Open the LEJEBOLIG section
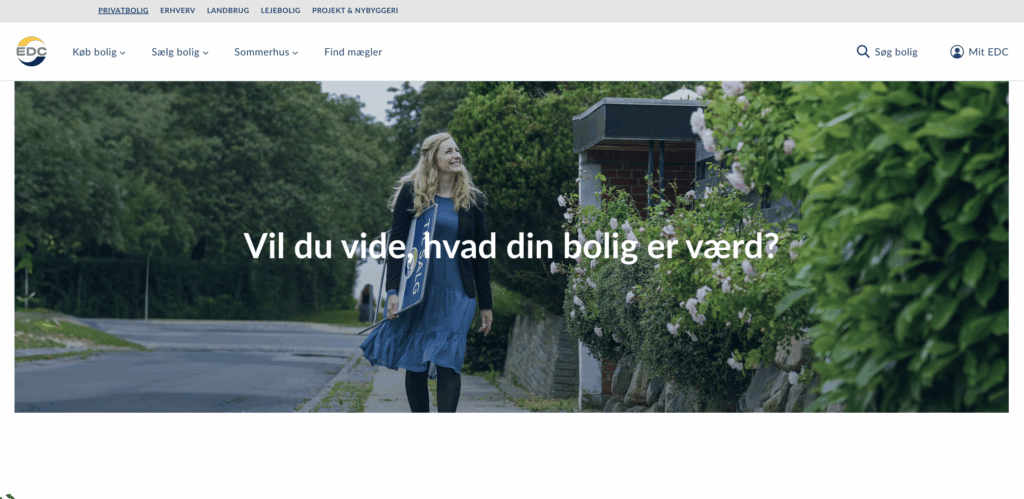Image resolution: width=1024 pixels, height=499 pixels. point(280,11)
